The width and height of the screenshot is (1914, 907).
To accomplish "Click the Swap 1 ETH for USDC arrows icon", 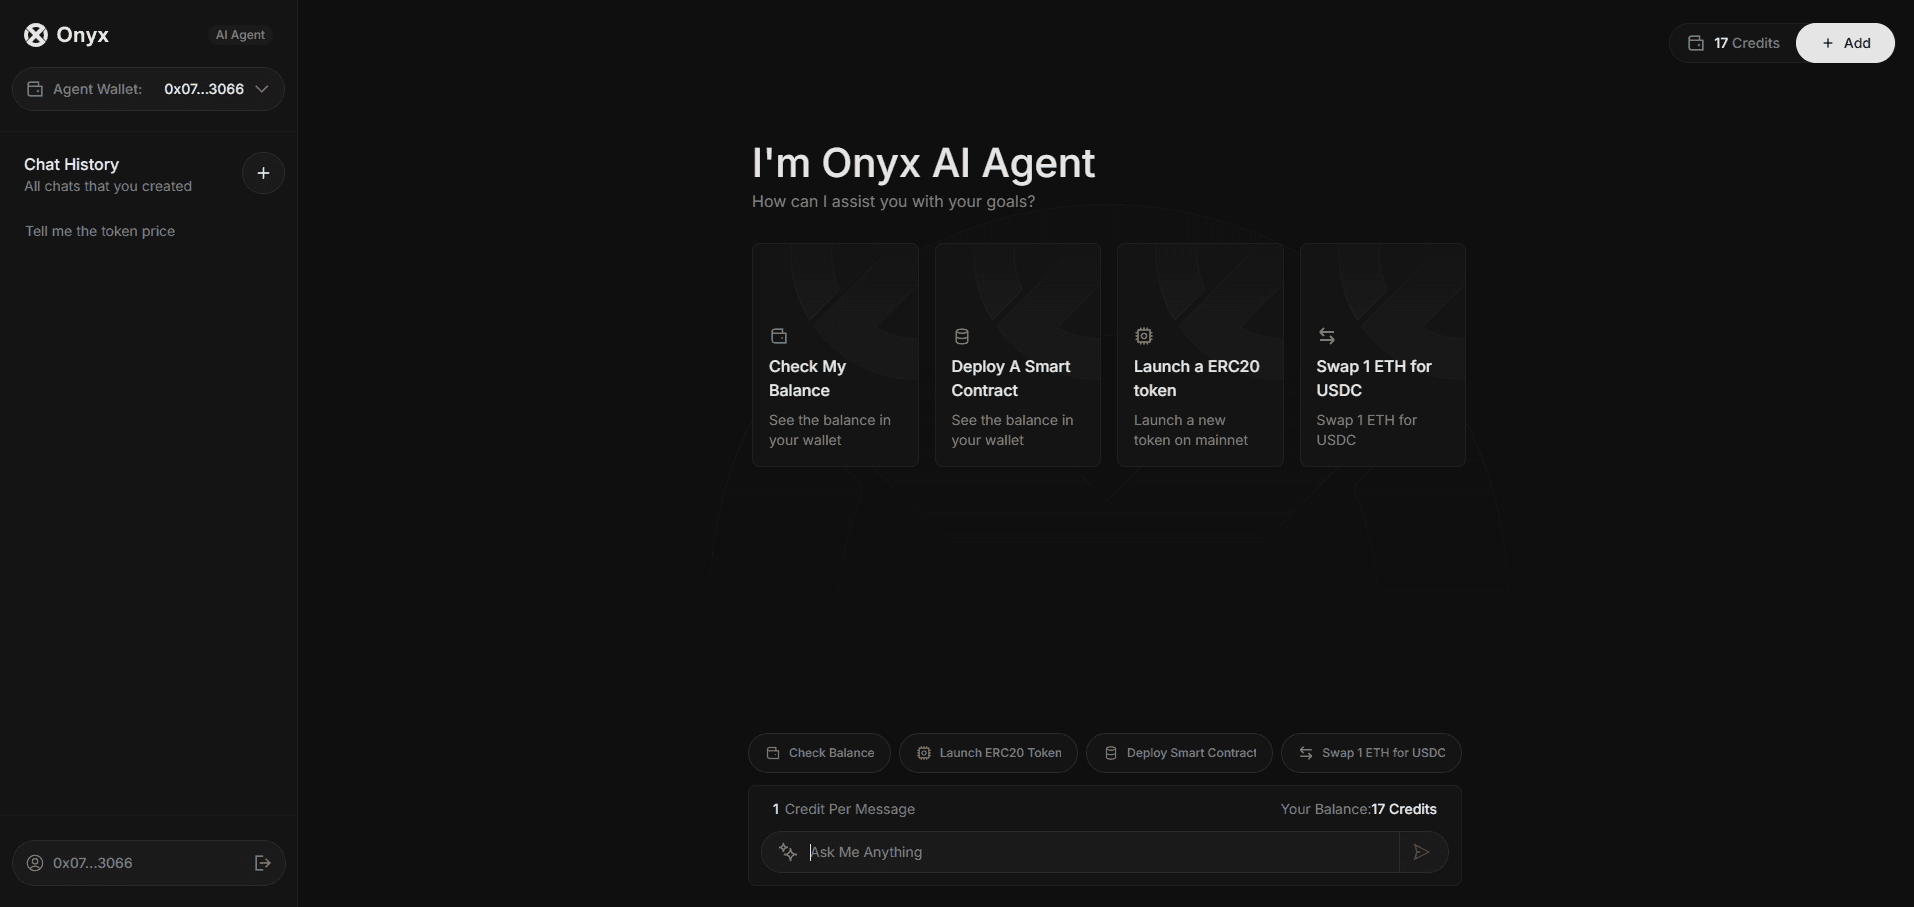I will [x=1328, y=336].
